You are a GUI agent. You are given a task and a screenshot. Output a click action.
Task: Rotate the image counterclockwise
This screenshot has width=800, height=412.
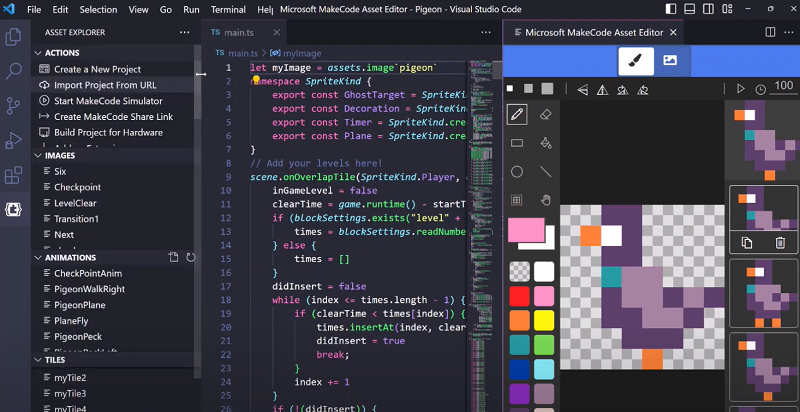click(x=643, y=90)
